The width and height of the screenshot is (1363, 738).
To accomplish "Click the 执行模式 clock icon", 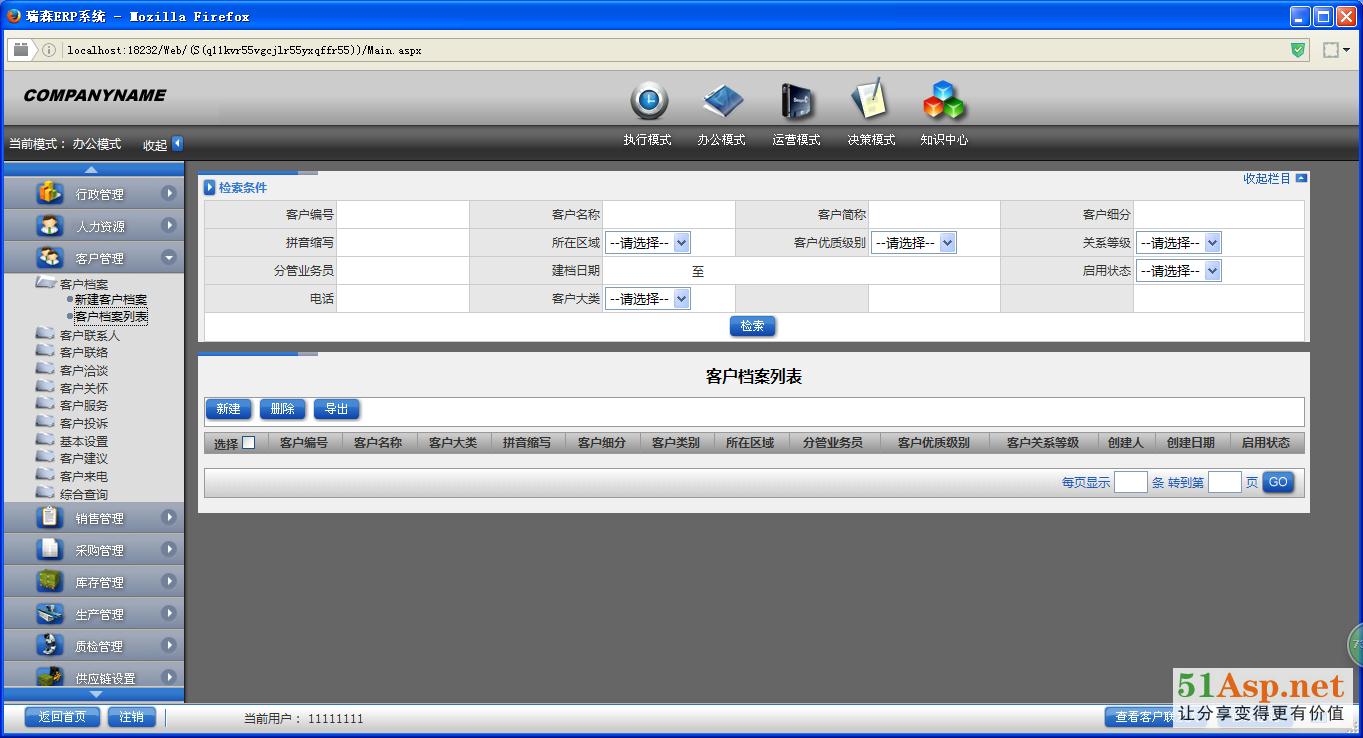I will point(648,101).
